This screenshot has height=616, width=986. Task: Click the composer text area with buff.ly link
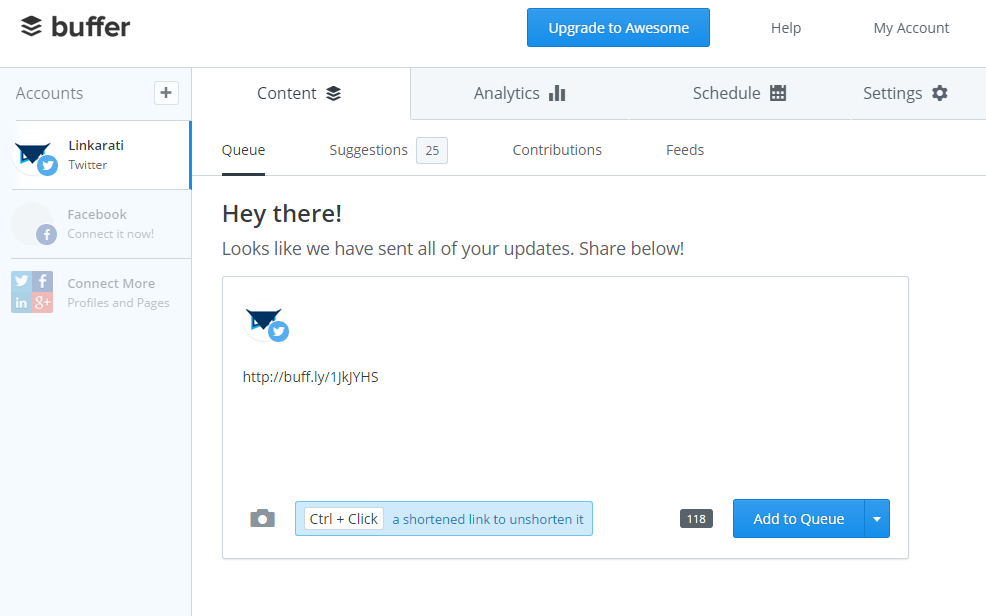pyautogui.click(x=564, y=420)
